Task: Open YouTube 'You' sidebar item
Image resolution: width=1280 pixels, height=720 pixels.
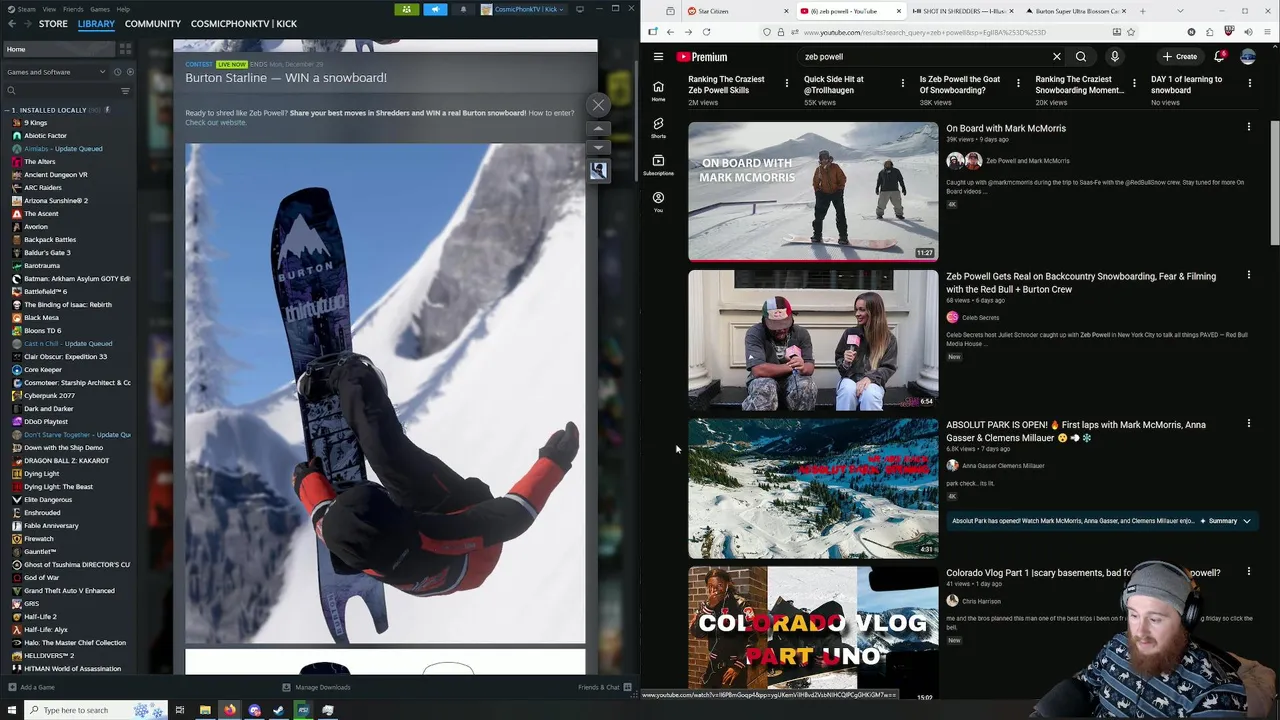Action: pyautogui.click(x=658, y=201)
